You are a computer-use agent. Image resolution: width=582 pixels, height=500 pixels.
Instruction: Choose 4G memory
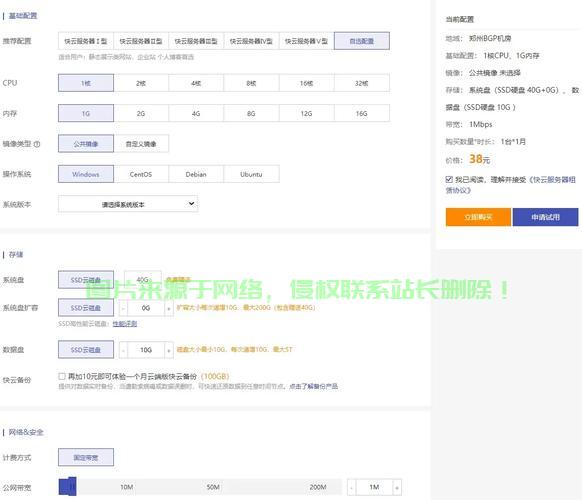[x=196, y=113]
